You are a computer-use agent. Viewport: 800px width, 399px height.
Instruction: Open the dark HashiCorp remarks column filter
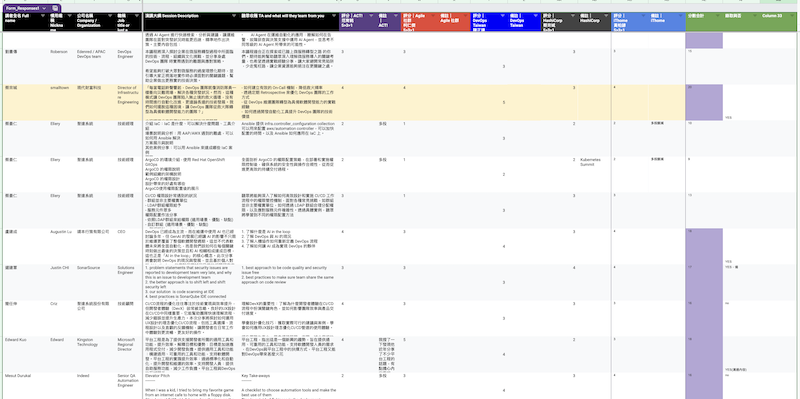(x=606, y=16)
